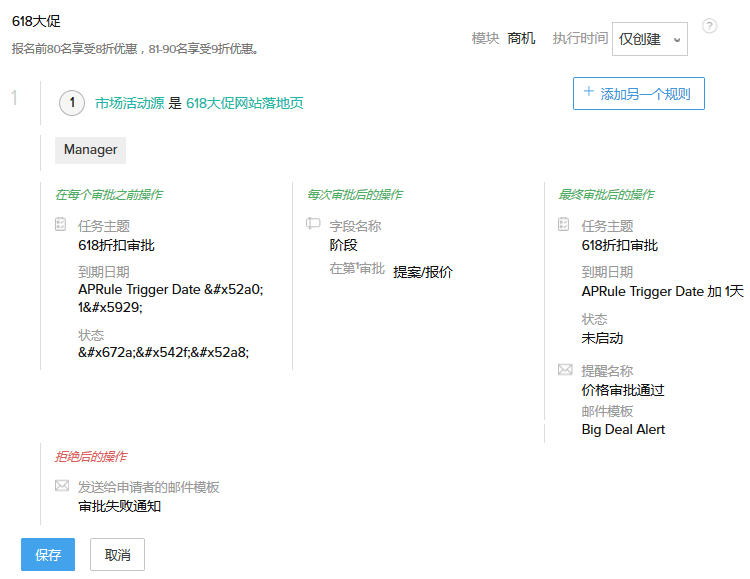Click the circled number 1 criteria badge
The height and width of the screenshot is (579, 750).
(72, 103)
